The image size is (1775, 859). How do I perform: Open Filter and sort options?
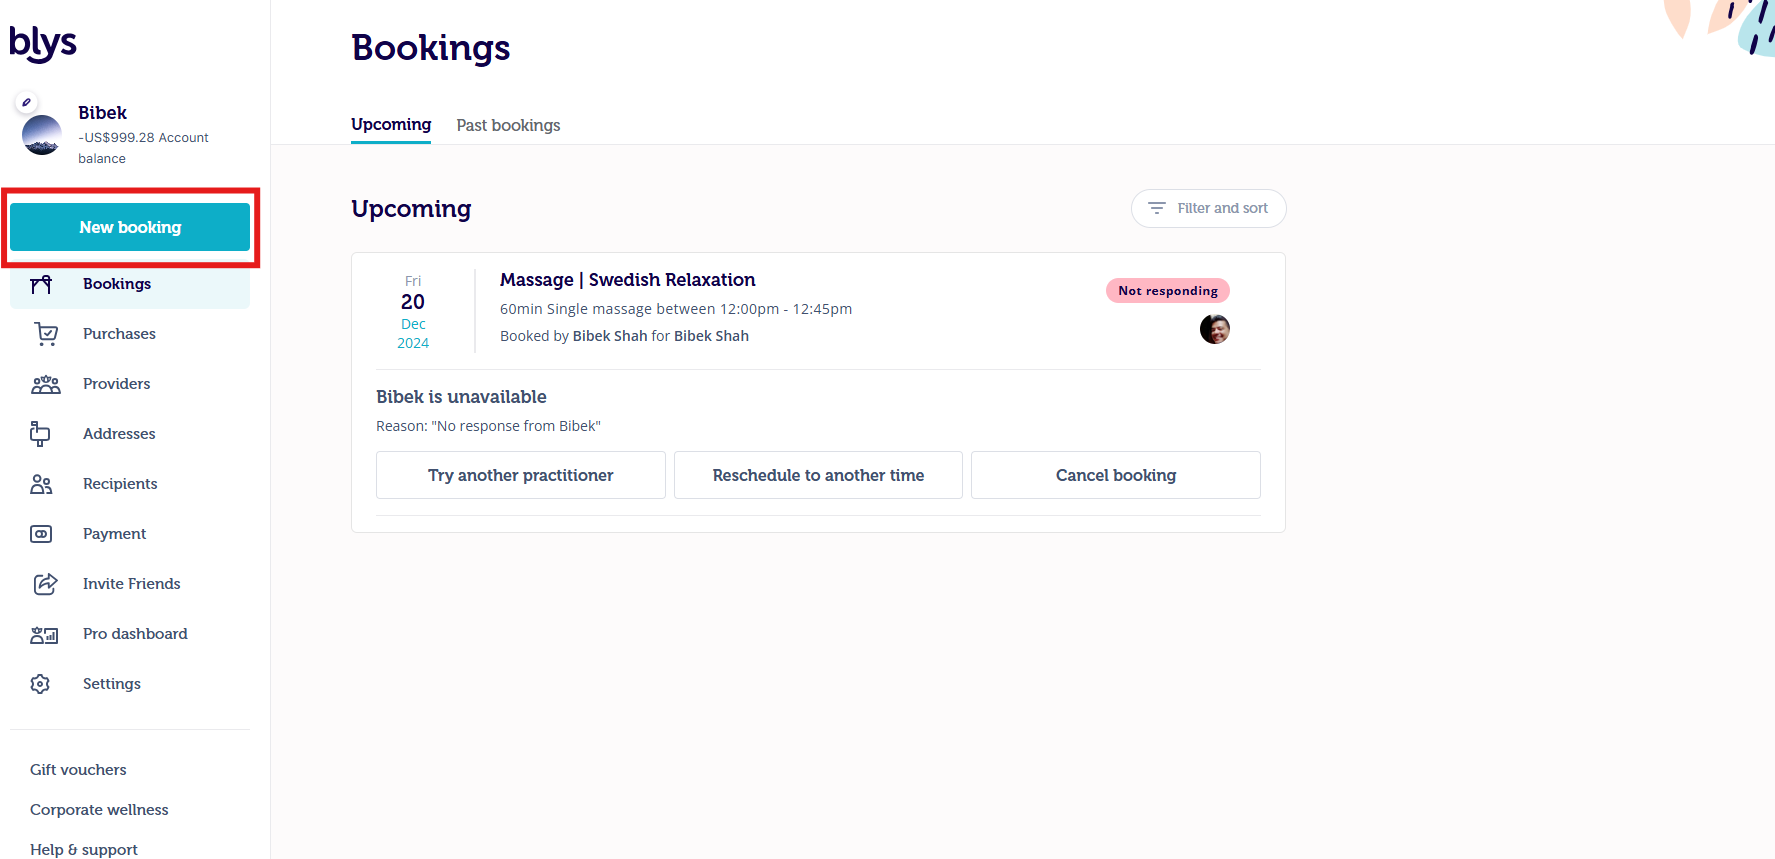pyautogui.click(x=1208, y=208)
